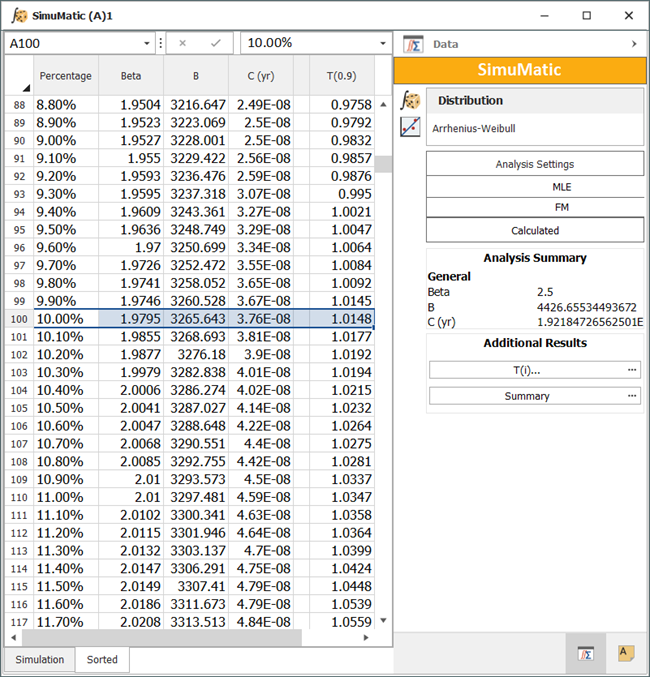Image resolution: width=650 pixels, height=677 pixels.
Task: Switch to the Simulation tab
Action: click(40, 659)
